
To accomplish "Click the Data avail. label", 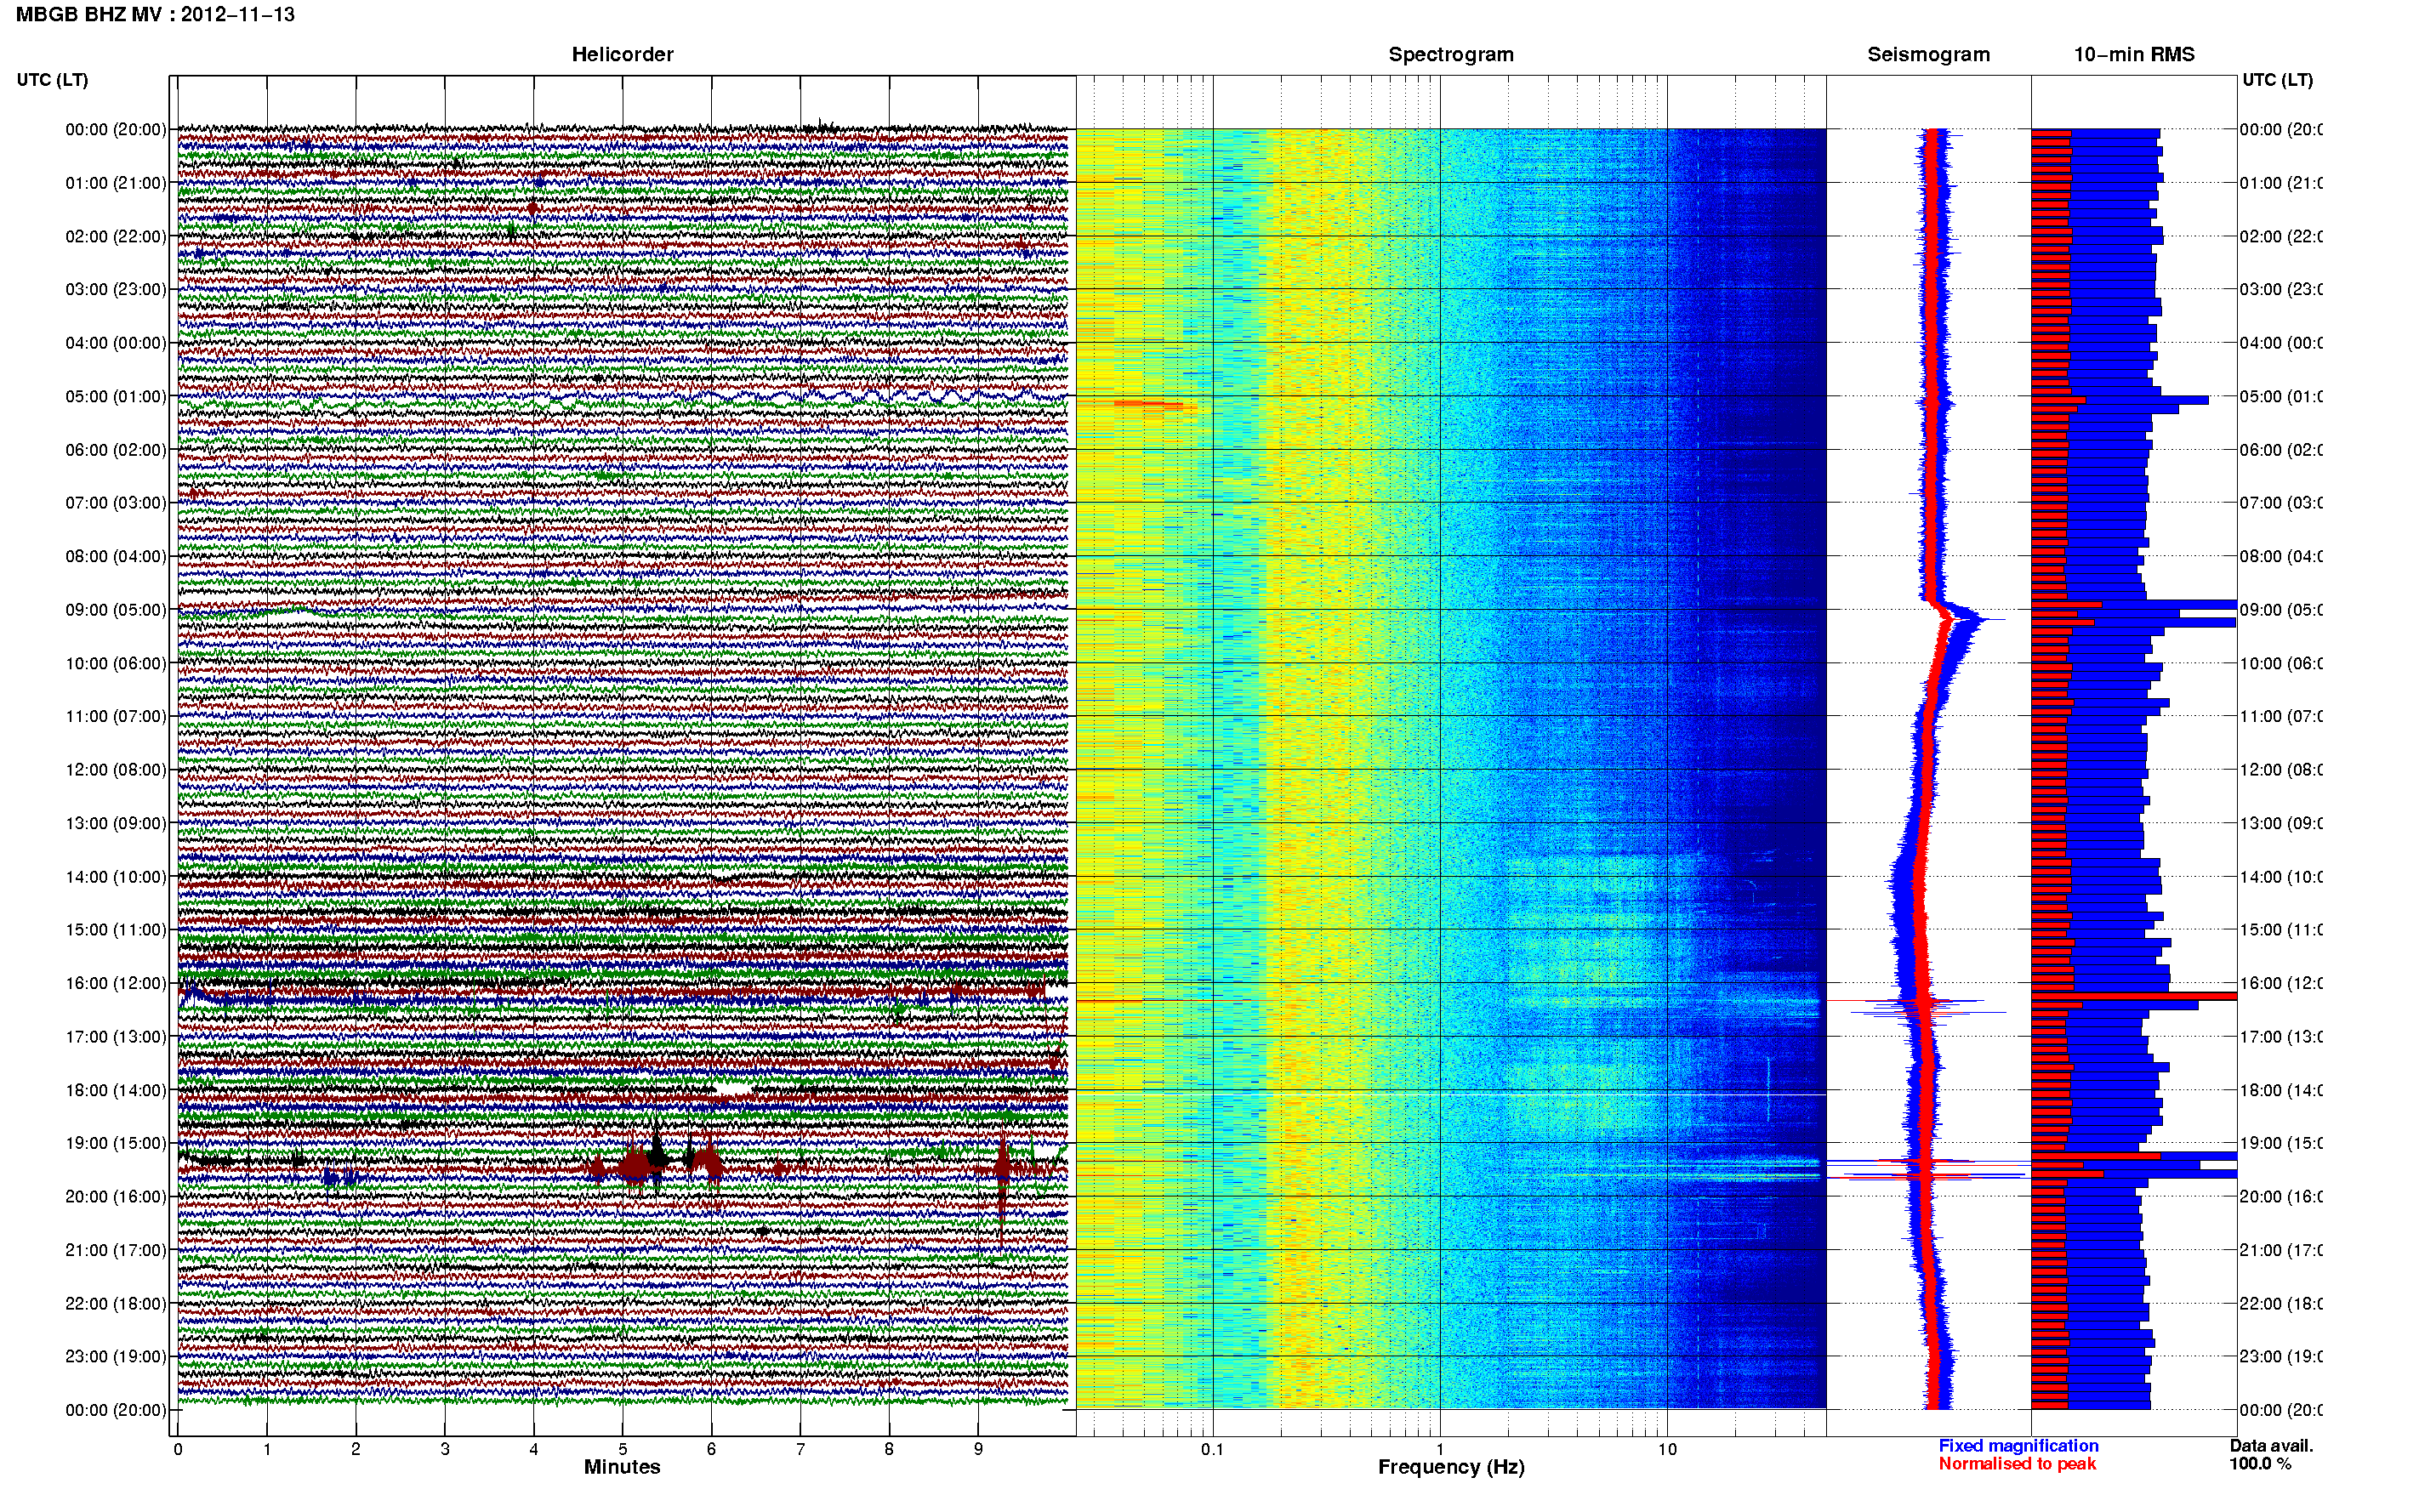I will point(2271,1446).
